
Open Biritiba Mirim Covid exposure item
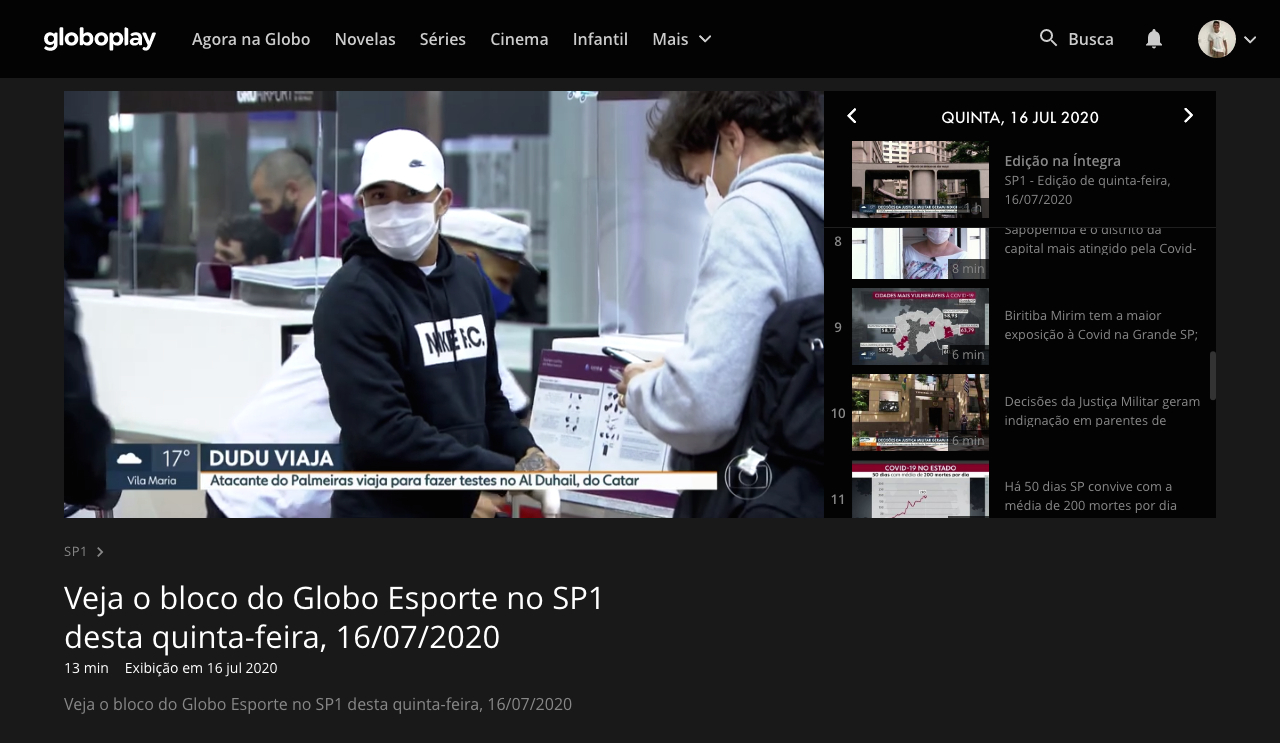click(1101, 325)
